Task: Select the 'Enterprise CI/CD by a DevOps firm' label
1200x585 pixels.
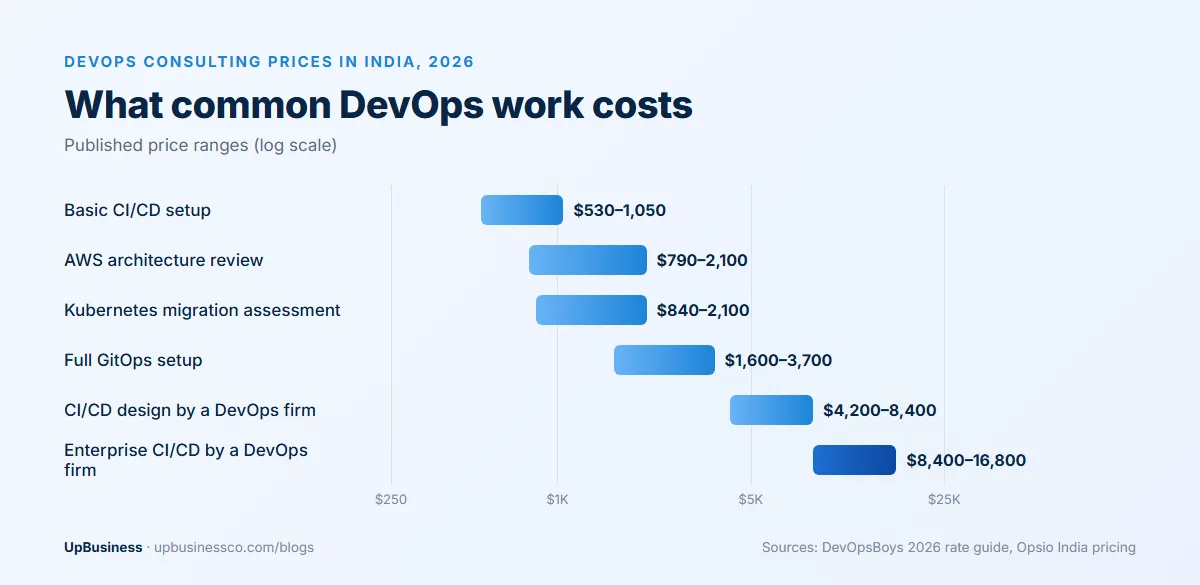Action: [186, 460]
